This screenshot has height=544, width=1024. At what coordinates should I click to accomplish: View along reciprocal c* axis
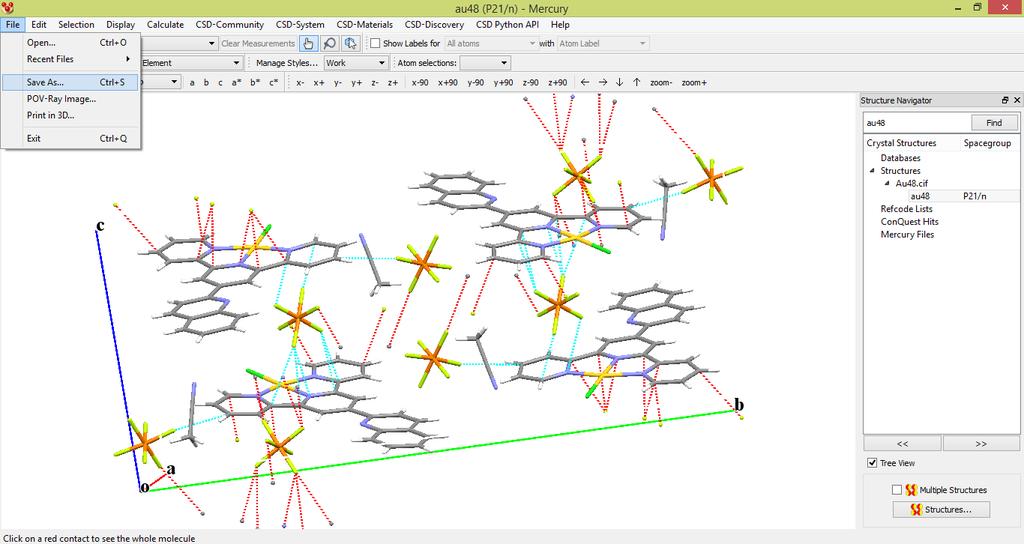tap(273, 83)
